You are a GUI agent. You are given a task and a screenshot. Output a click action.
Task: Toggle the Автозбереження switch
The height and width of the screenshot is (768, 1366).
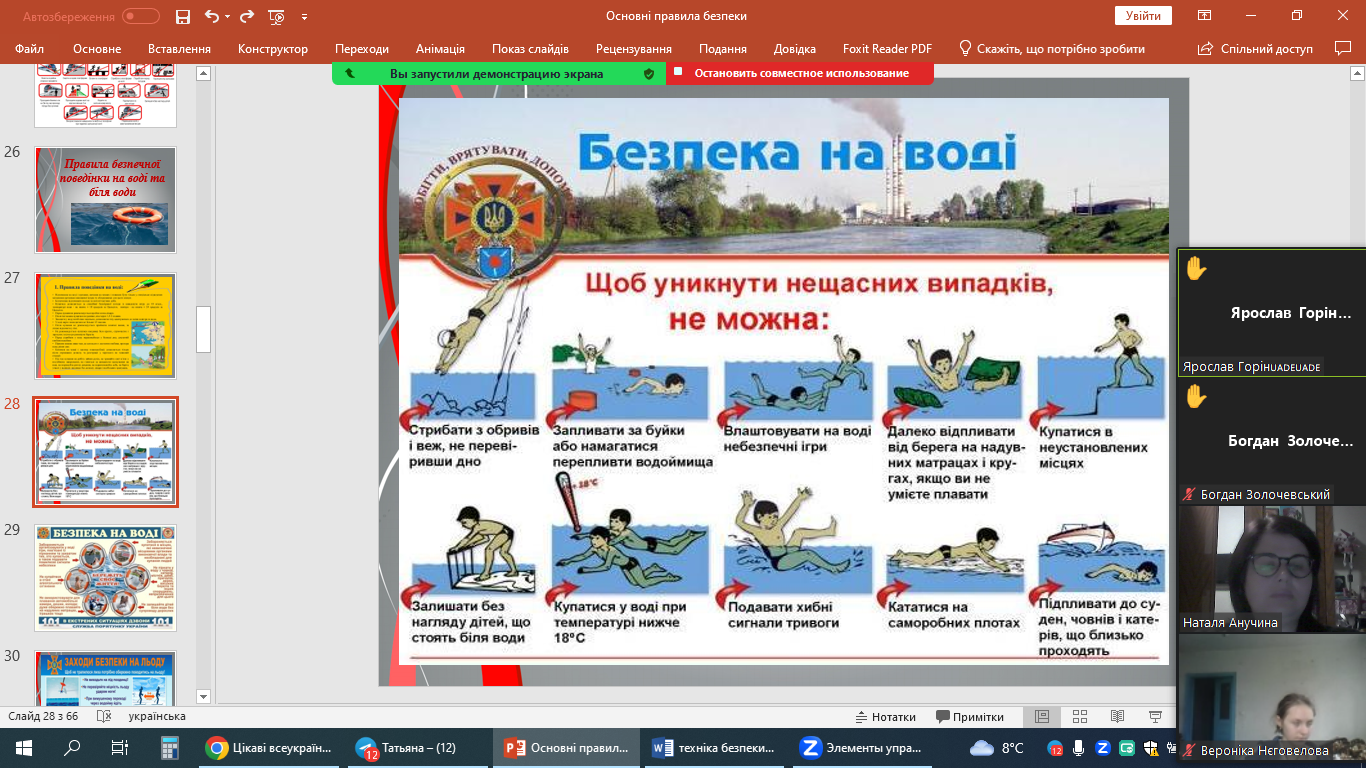[140, 16]
